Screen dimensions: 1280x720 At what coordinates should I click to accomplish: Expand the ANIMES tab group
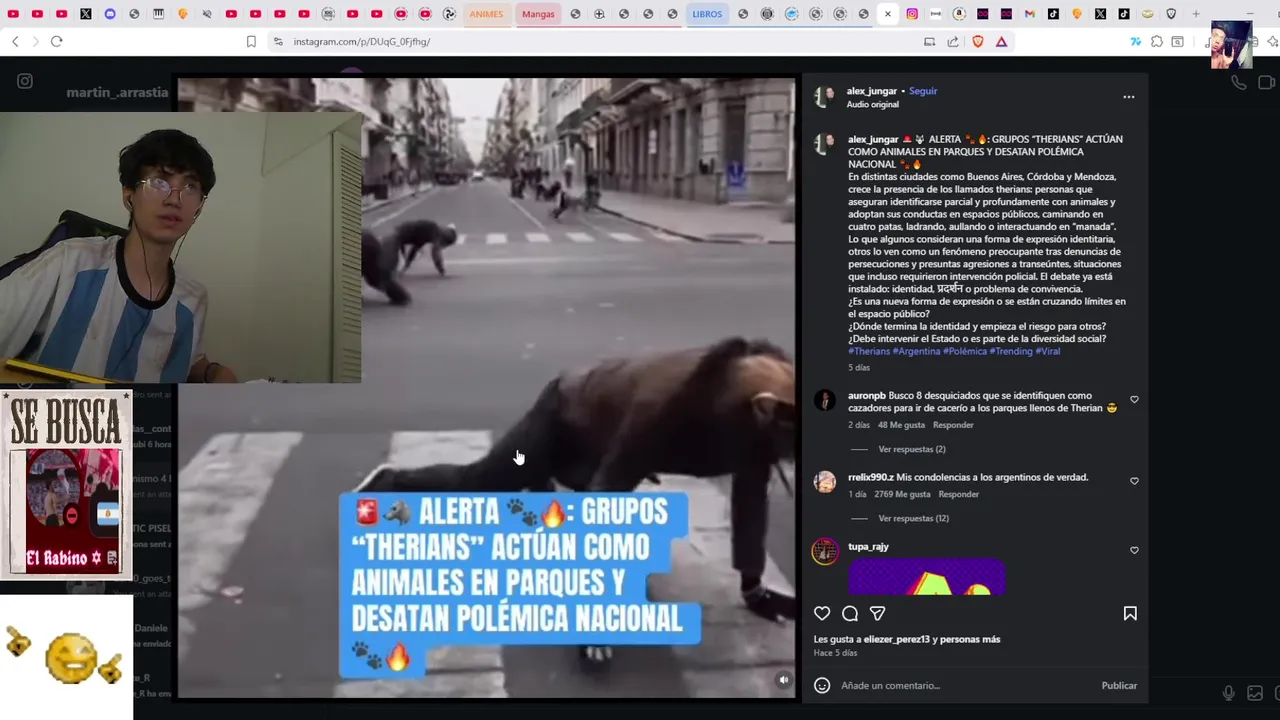[x=486, y=14]
